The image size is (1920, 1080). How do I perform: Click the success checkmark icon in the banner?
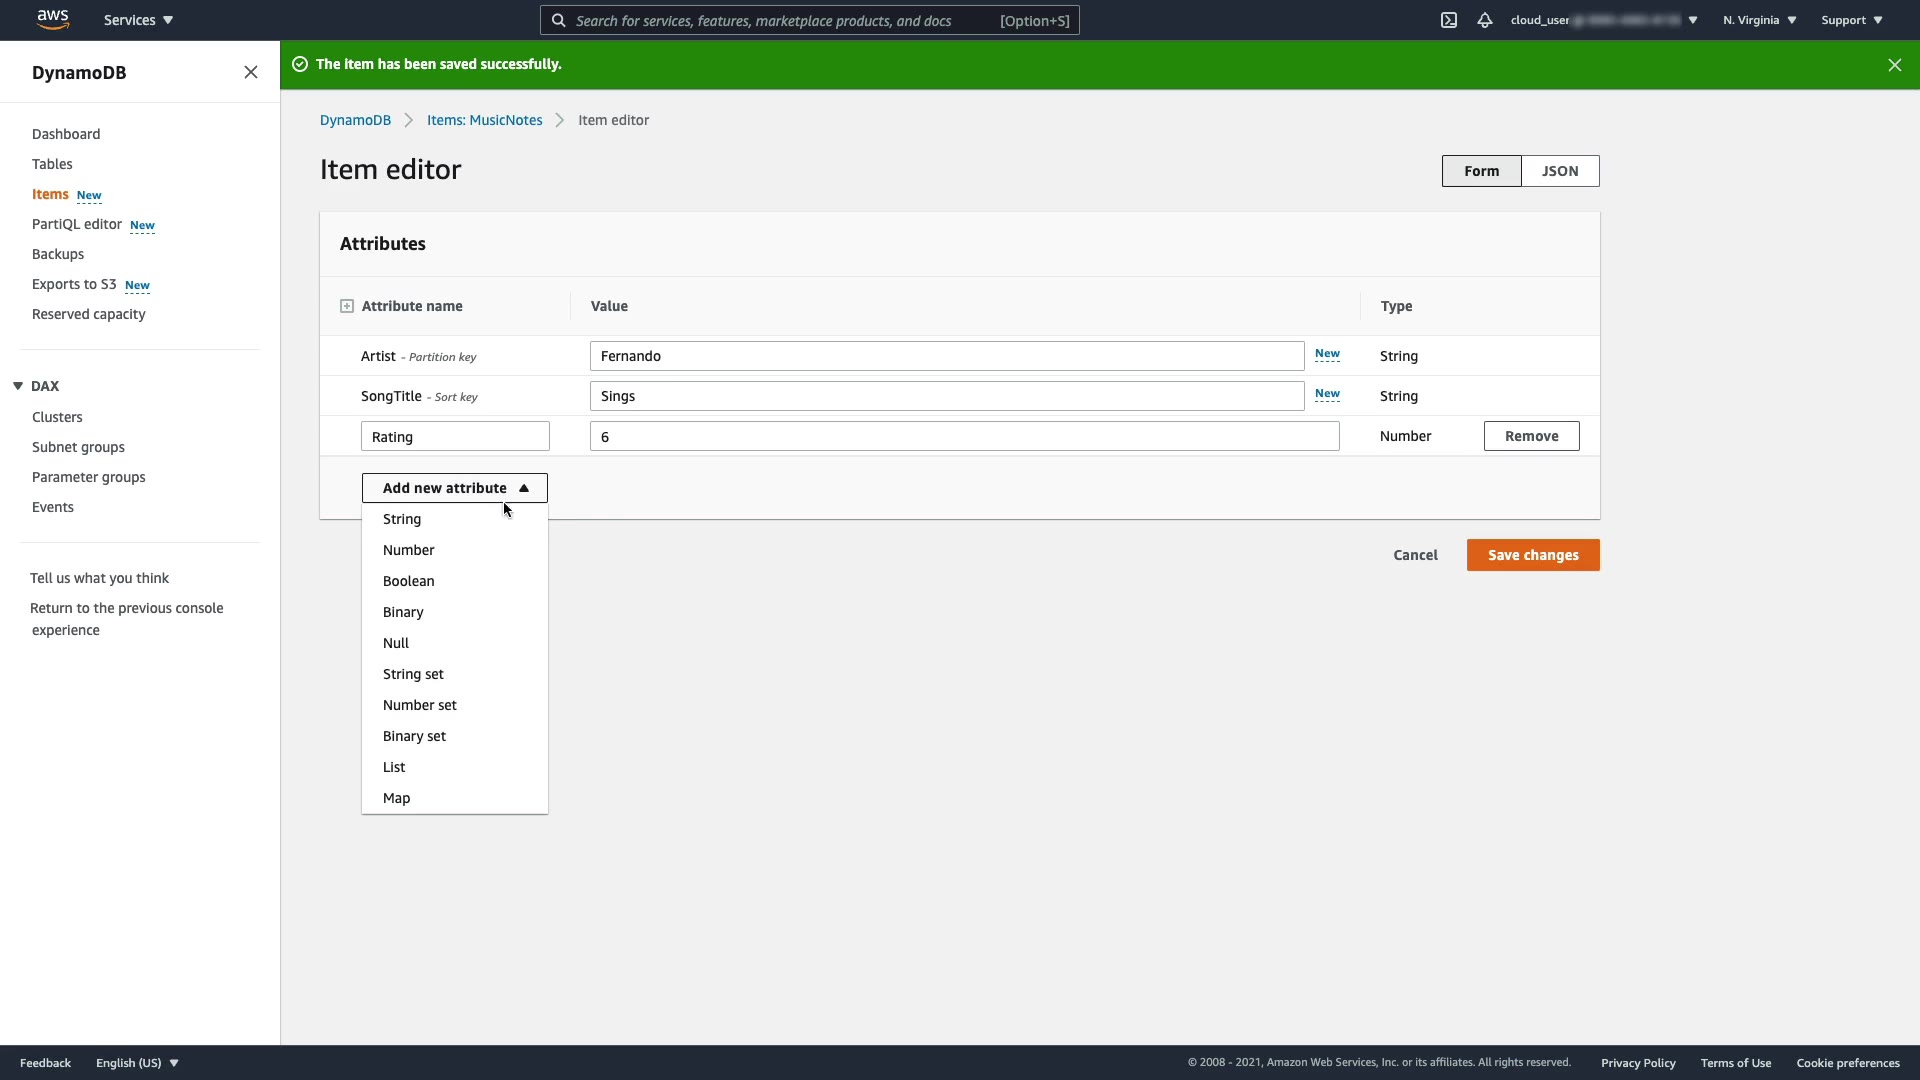coord(300,64)
